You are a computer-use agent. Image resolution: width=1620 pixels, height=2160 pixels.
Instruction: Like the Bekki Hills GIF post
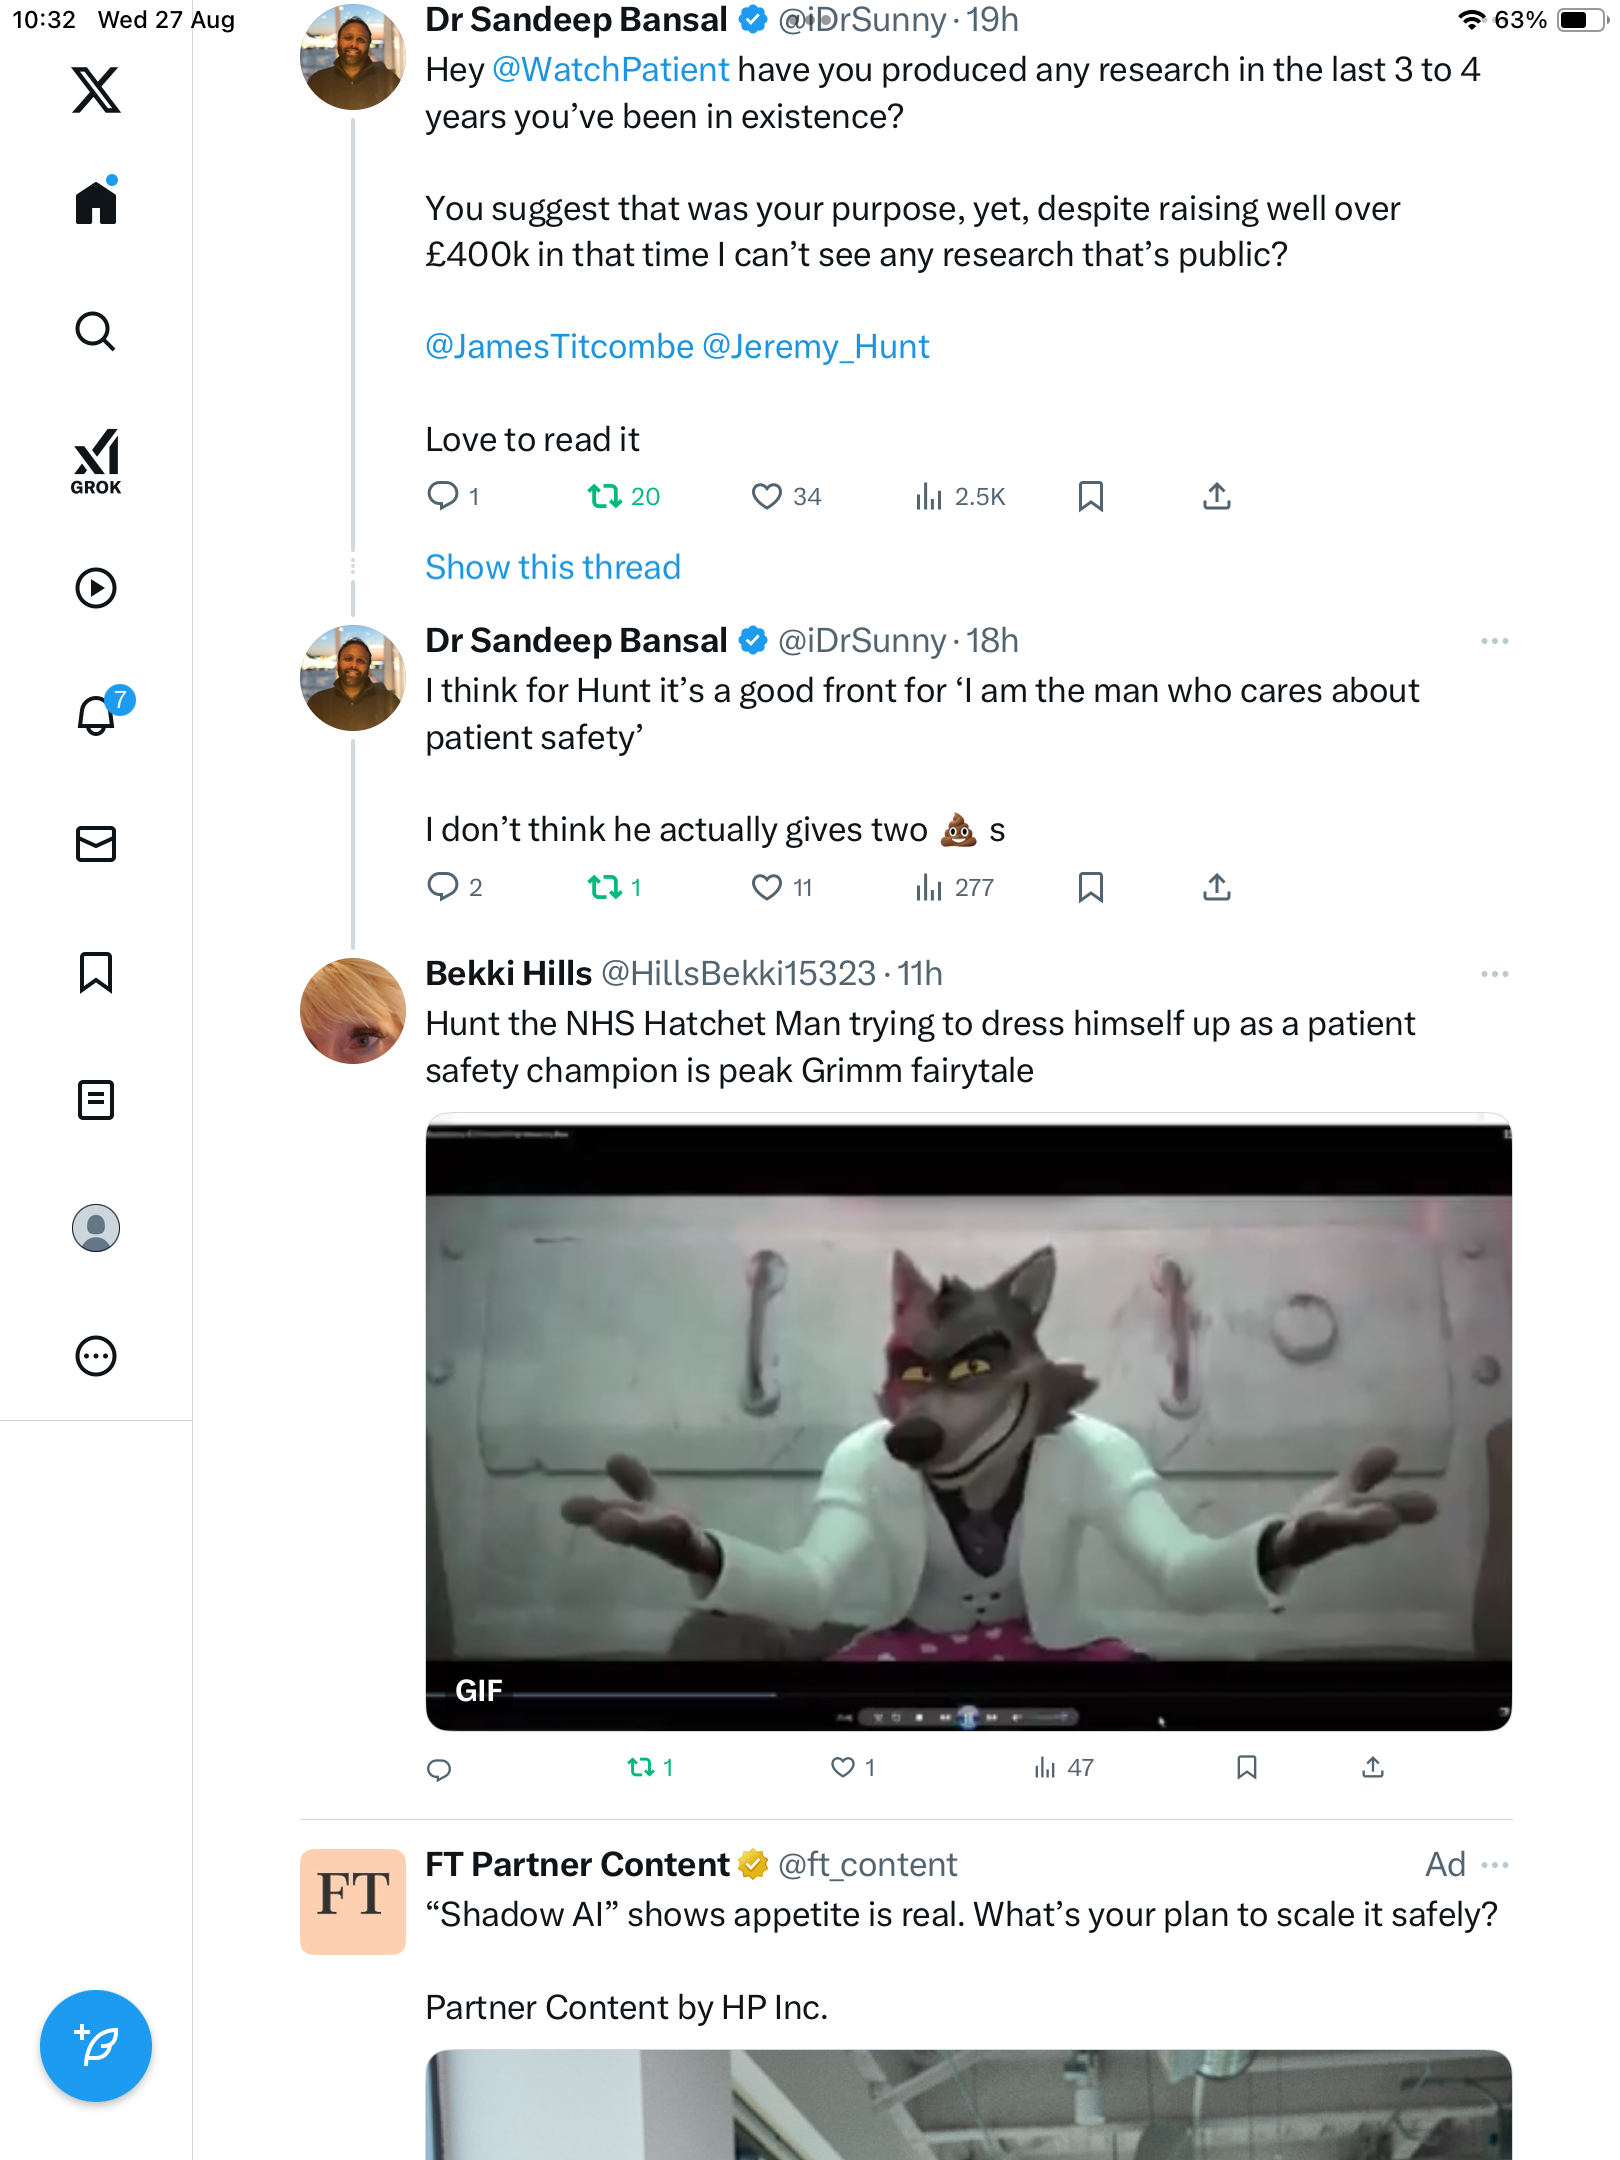[x=843, y=1768]
